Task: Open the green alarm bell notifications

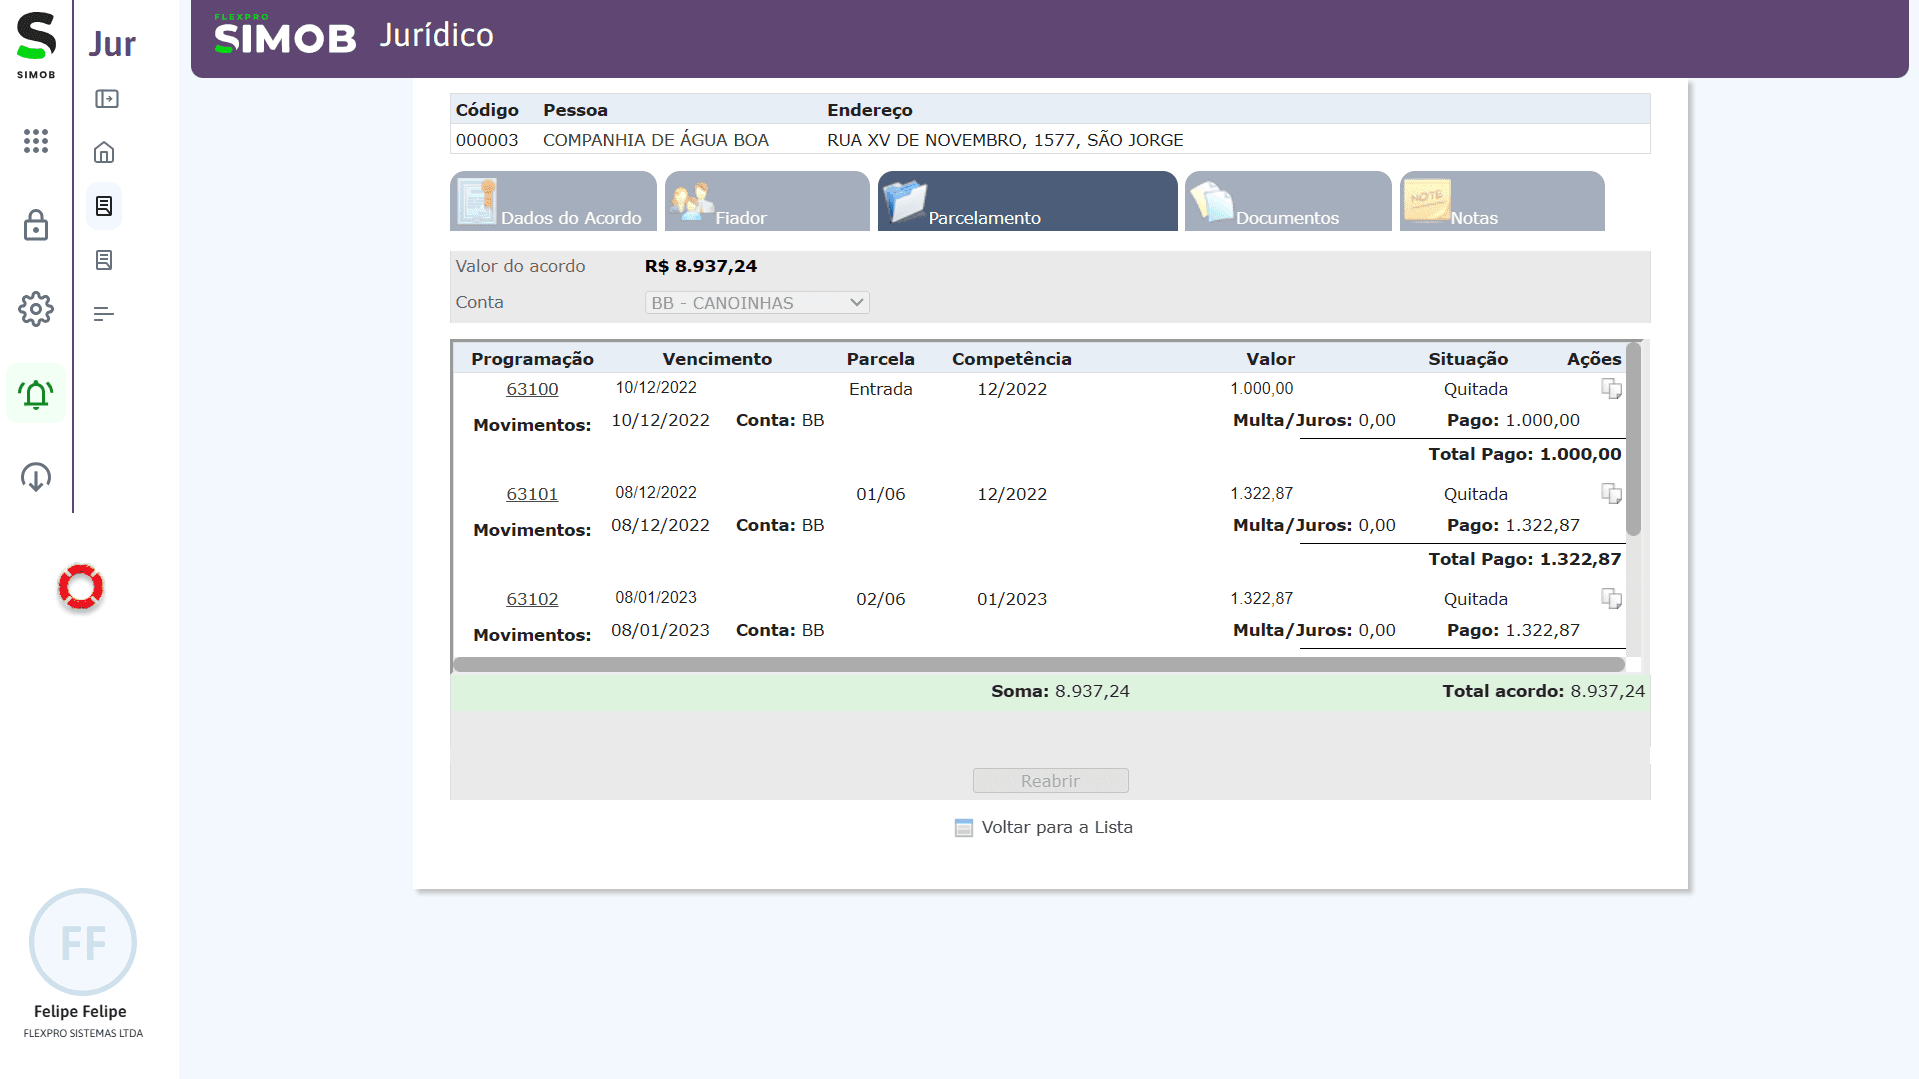Action: 36,394
